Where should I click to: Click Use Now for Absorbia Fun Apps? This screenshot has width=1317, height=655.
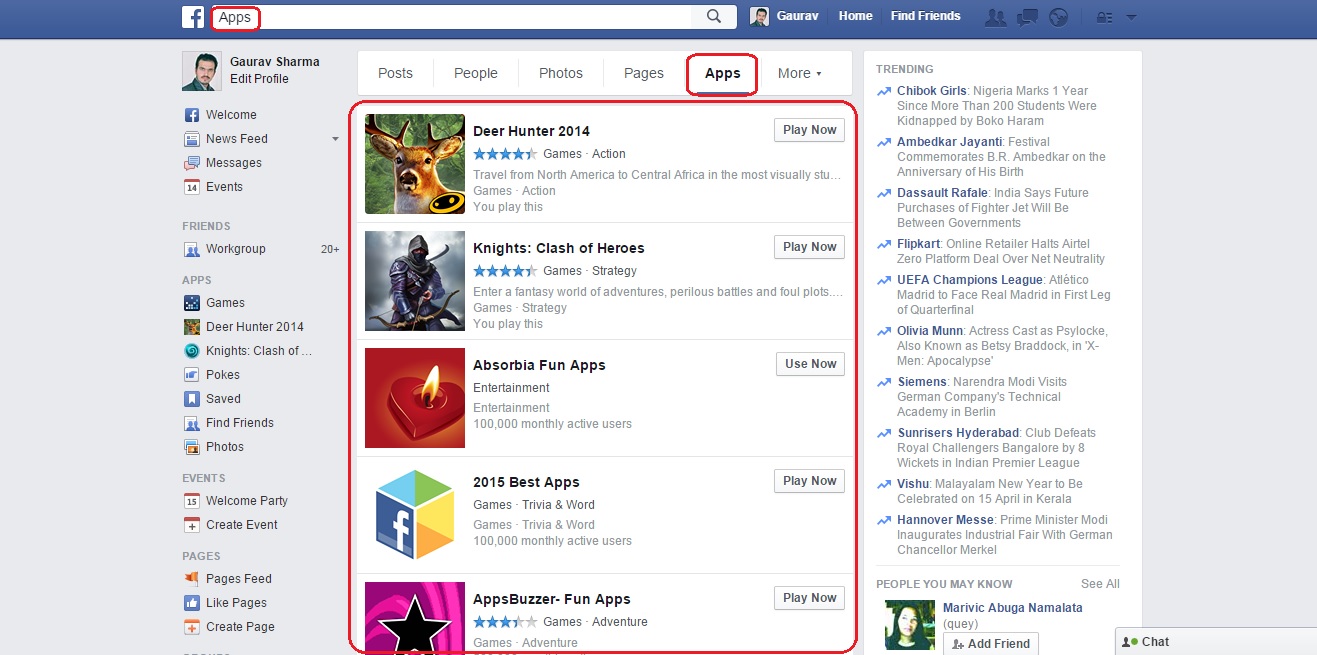[810, 364]
